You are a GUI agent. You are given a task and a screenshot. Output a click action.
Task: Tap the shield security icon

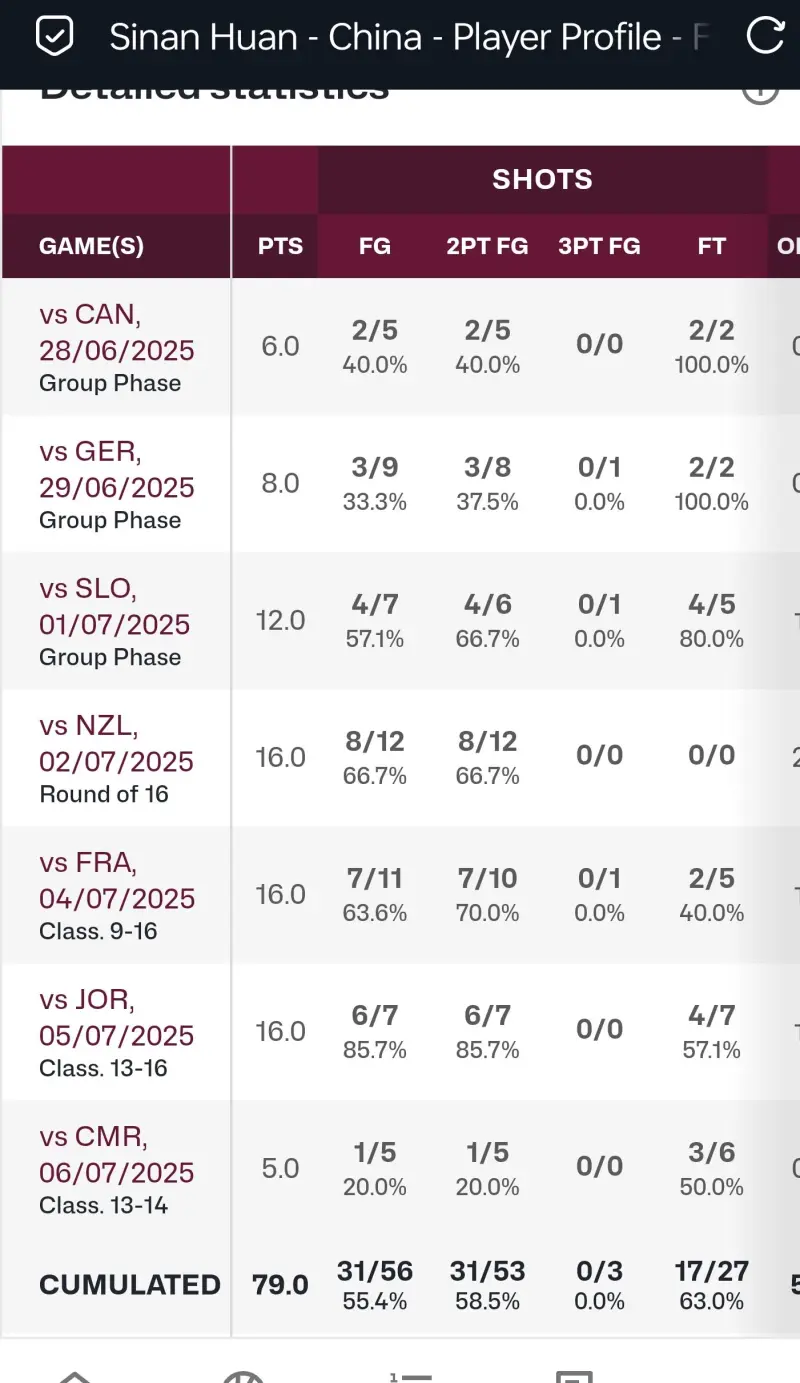[x=54, y=37]
